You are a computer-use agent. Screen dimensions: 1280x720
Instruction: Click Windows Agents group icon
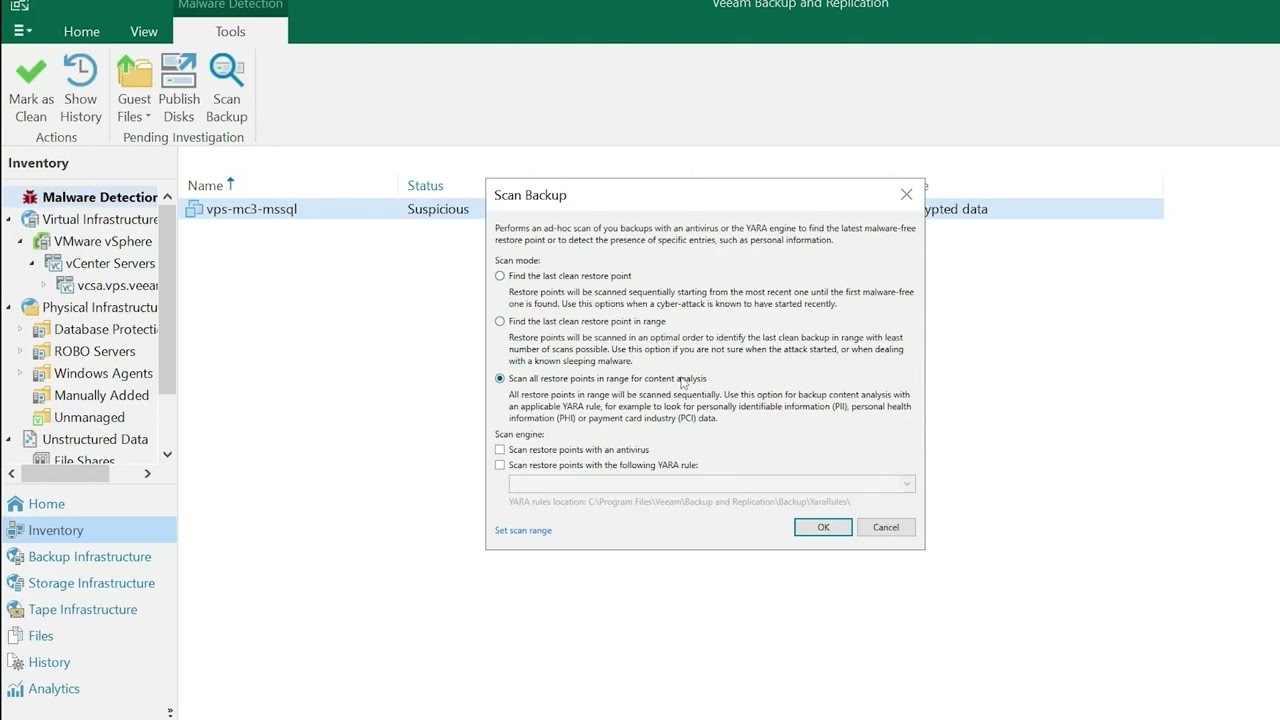click(x=41, y=373)
